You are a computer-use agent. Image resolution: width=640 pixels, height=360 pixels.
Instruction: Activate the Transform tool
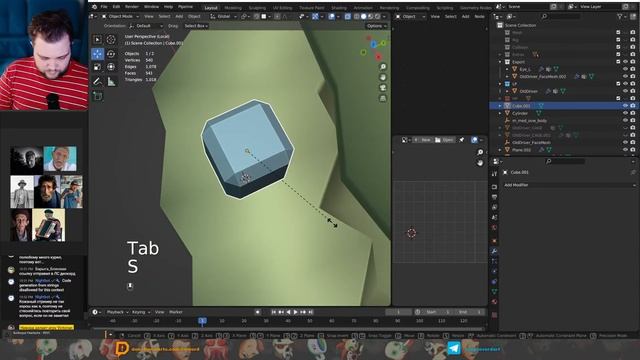point(111,67)
